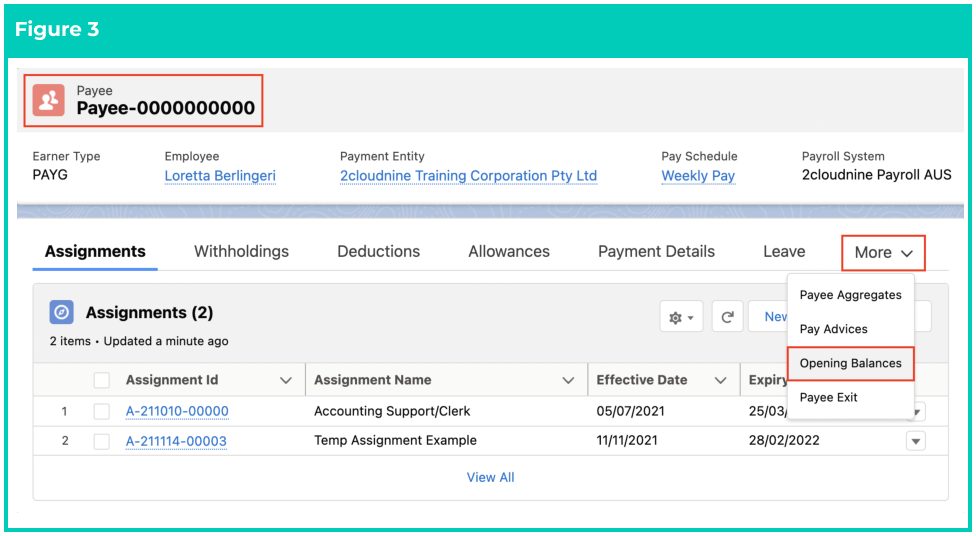Select Payee Exit menu item
The width and height of the screenshot is (976, 536).
(x=850, y=398)
